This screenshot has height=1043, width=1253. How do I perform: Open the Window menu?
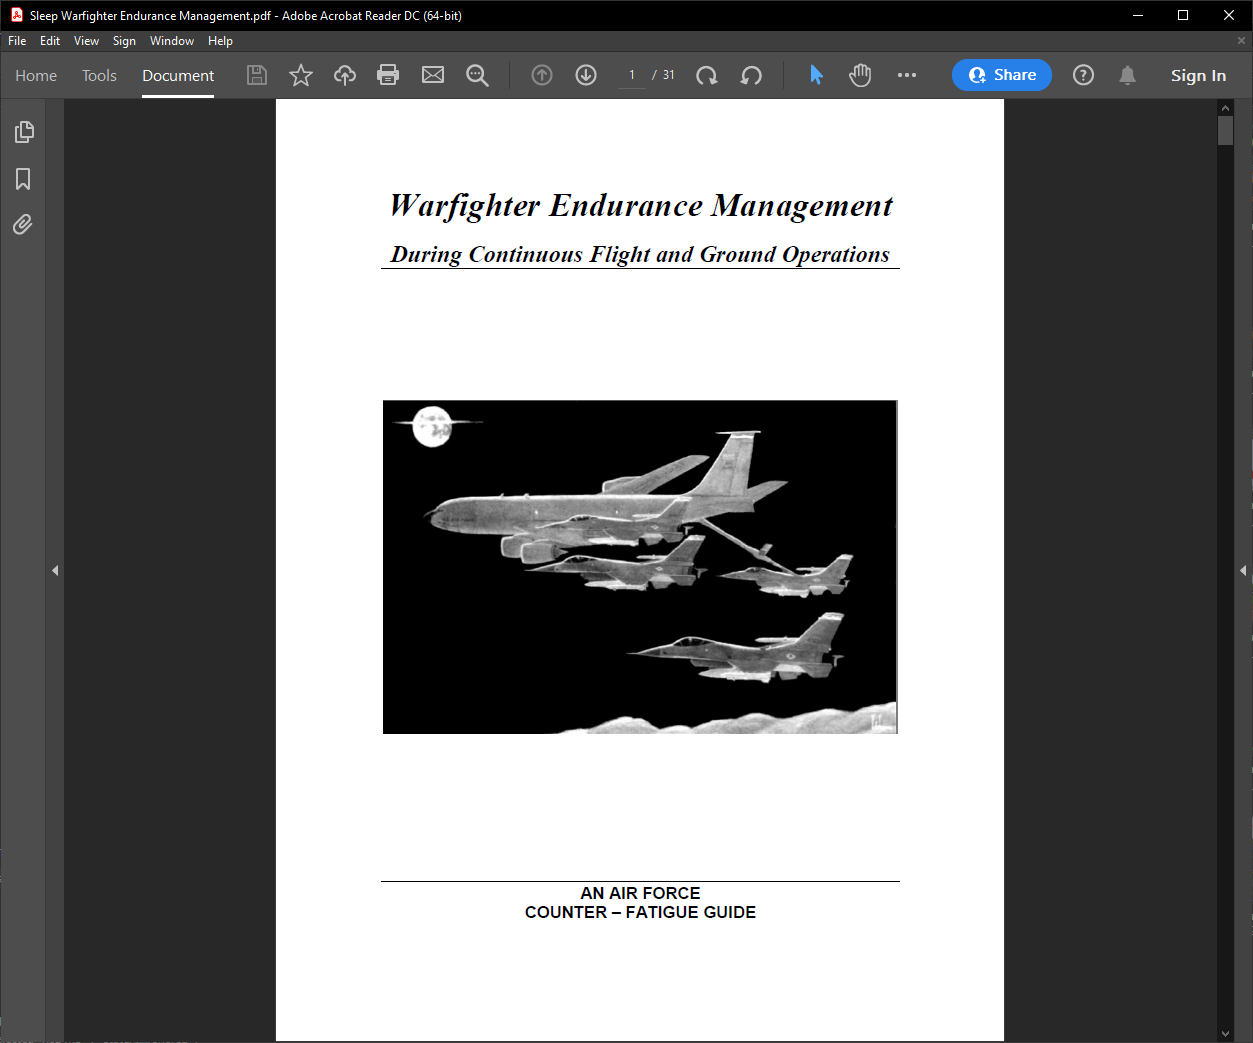[x=172, y=41]
